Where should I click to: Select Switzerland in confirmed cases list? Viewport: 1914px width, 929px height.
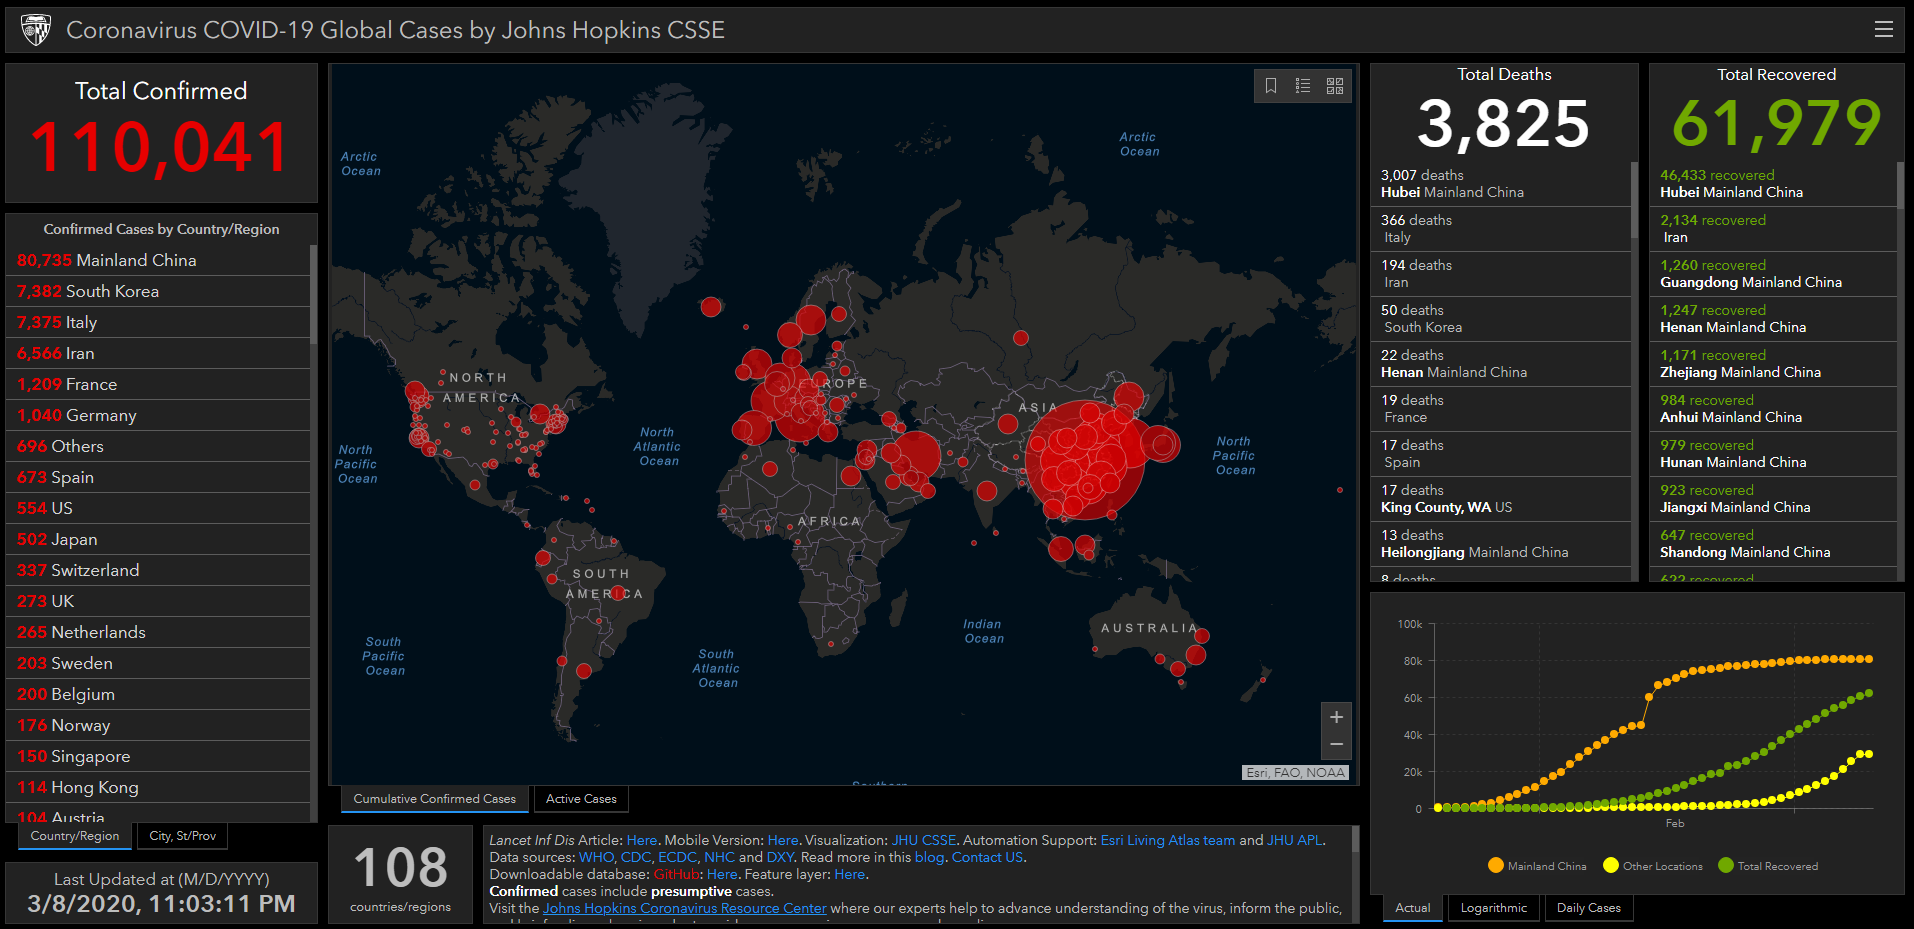click(x=160, y=570)
